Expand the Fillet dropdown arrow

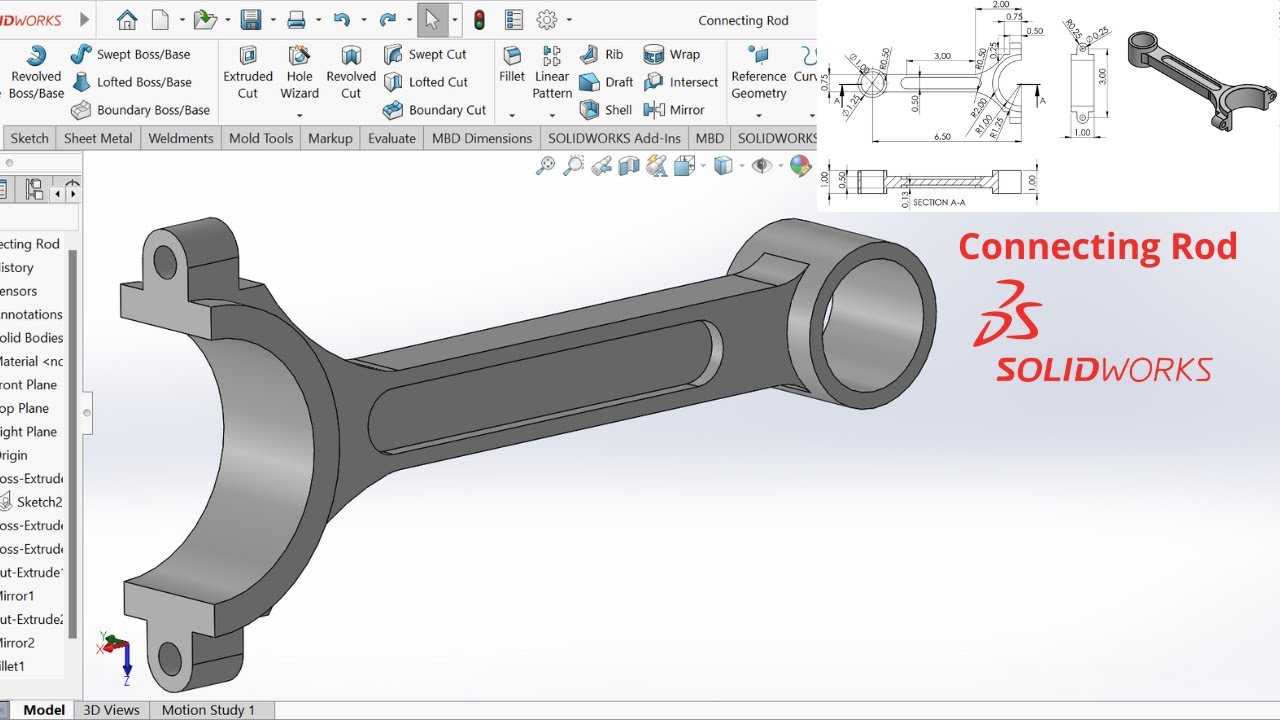click(512, 115)
